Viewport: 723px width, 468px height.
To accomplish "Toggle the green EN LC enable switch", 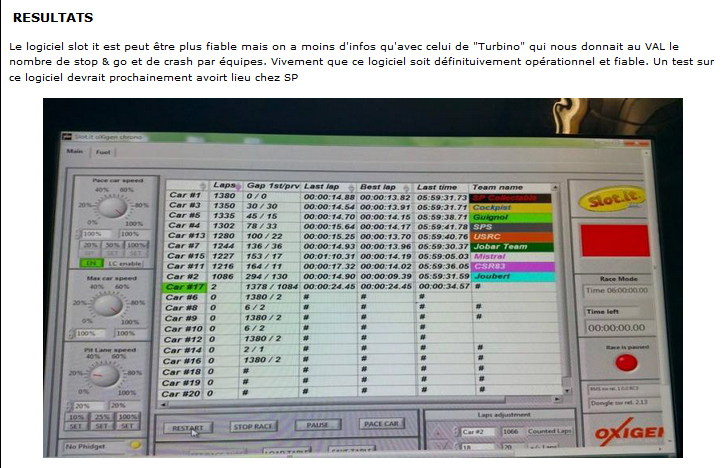I will (x=92, y=263).
